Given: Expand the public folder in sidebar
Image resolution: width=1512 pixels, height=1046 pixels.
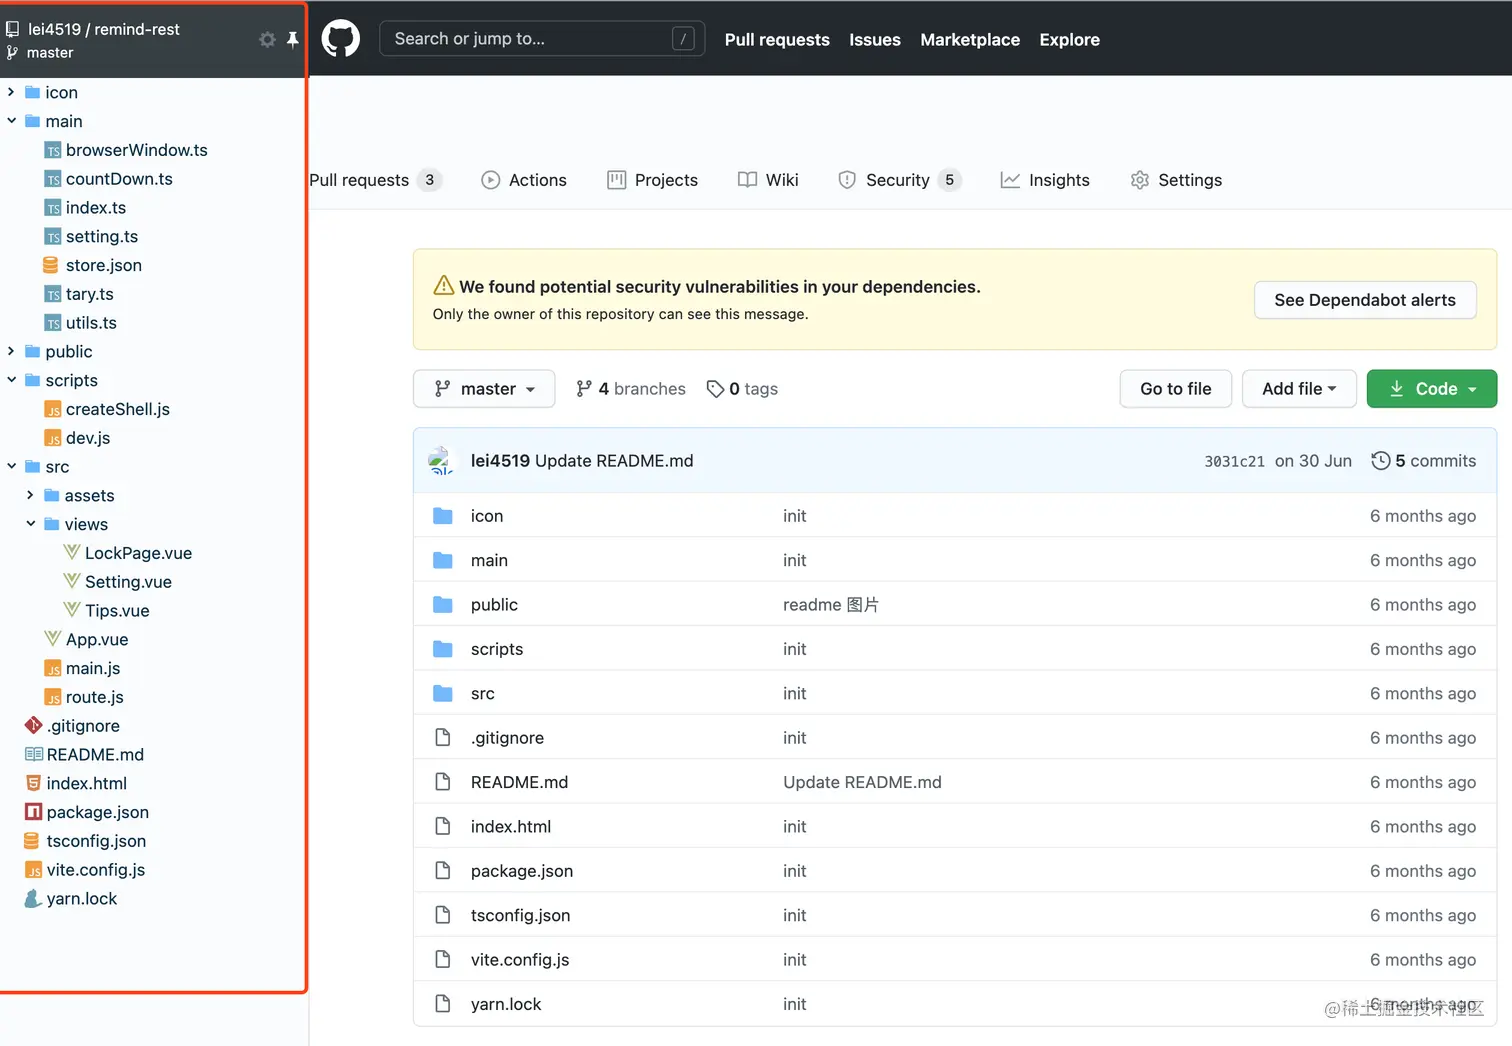Looking at the screenshot, I should [x=11, y=351].
